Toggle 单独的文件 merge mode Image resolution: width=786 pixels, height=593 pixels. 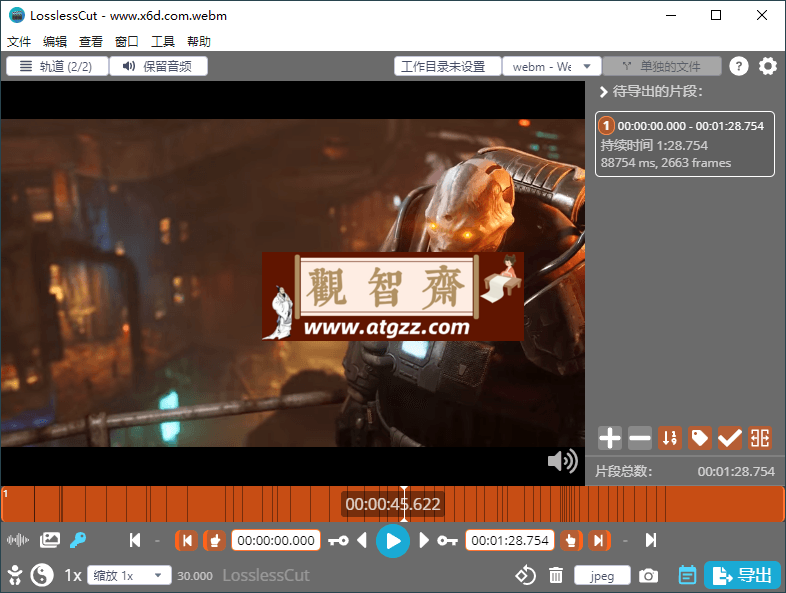click(x=662, y=66)
